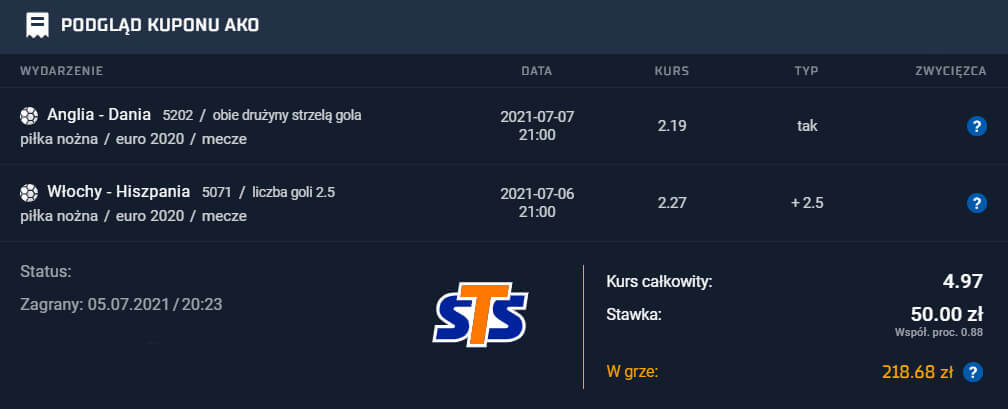Screen dimensions: 1008x409
Task: Open the help icon next to W grze amount
Action: [x=973, y=372]
